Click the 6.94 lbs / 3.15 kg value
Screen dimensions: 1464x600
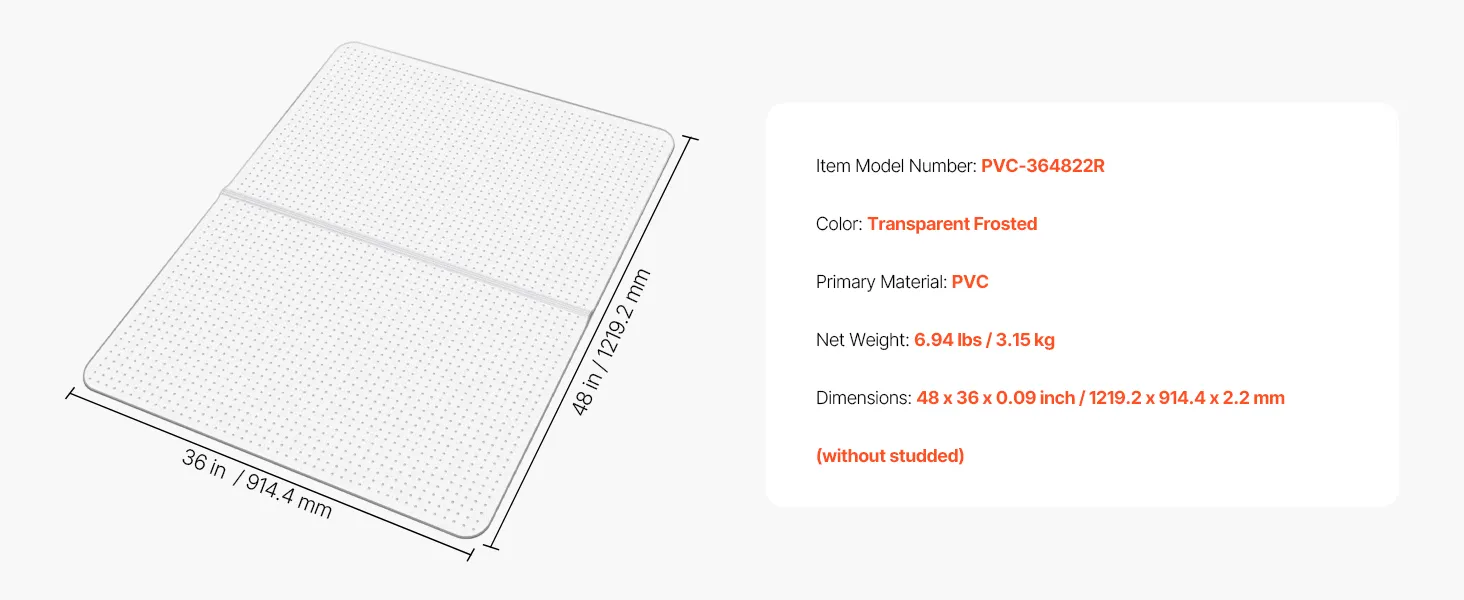[984, 340]
